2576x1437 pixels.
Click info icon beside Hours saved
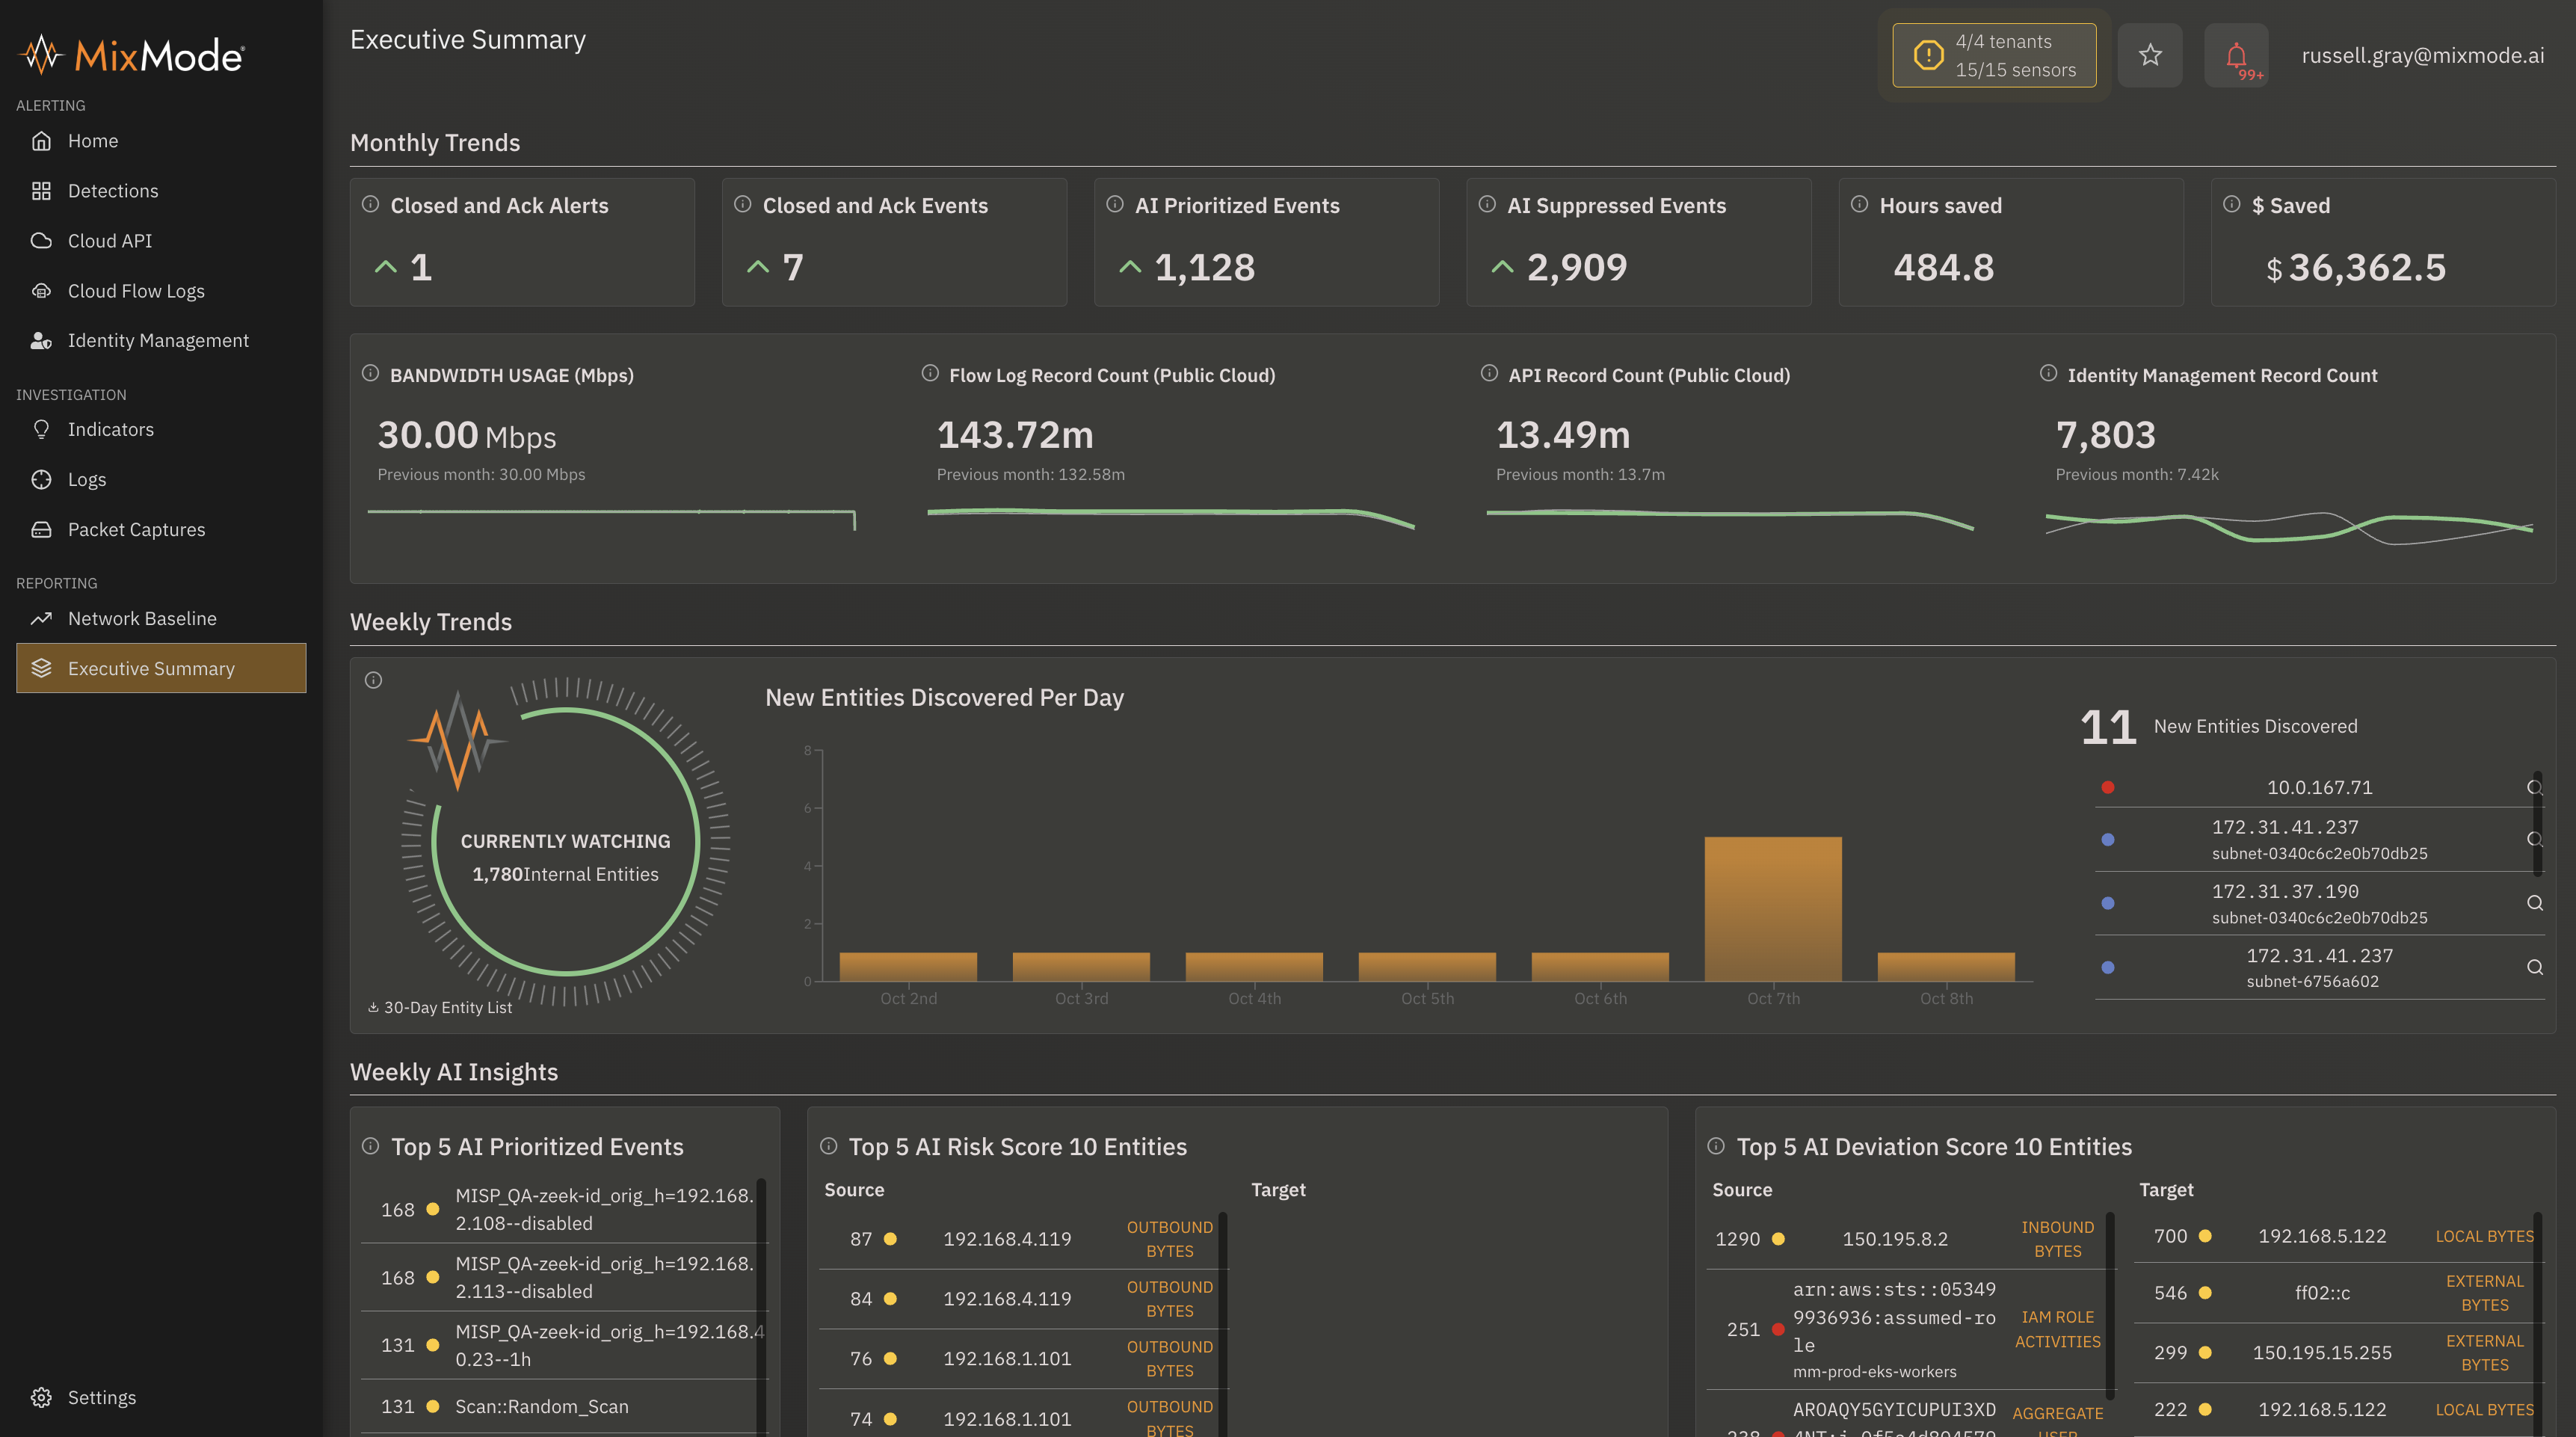(x=1859, y=204)
